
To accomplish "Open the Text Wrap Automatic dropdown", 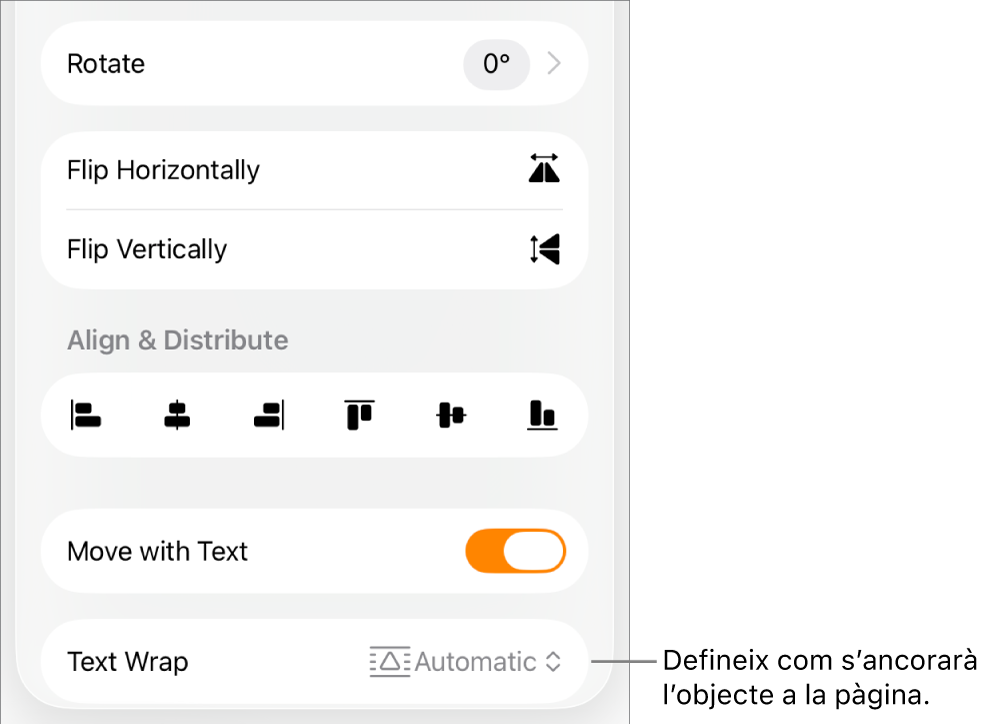I will pyautogui.click(x=465, y=662).
